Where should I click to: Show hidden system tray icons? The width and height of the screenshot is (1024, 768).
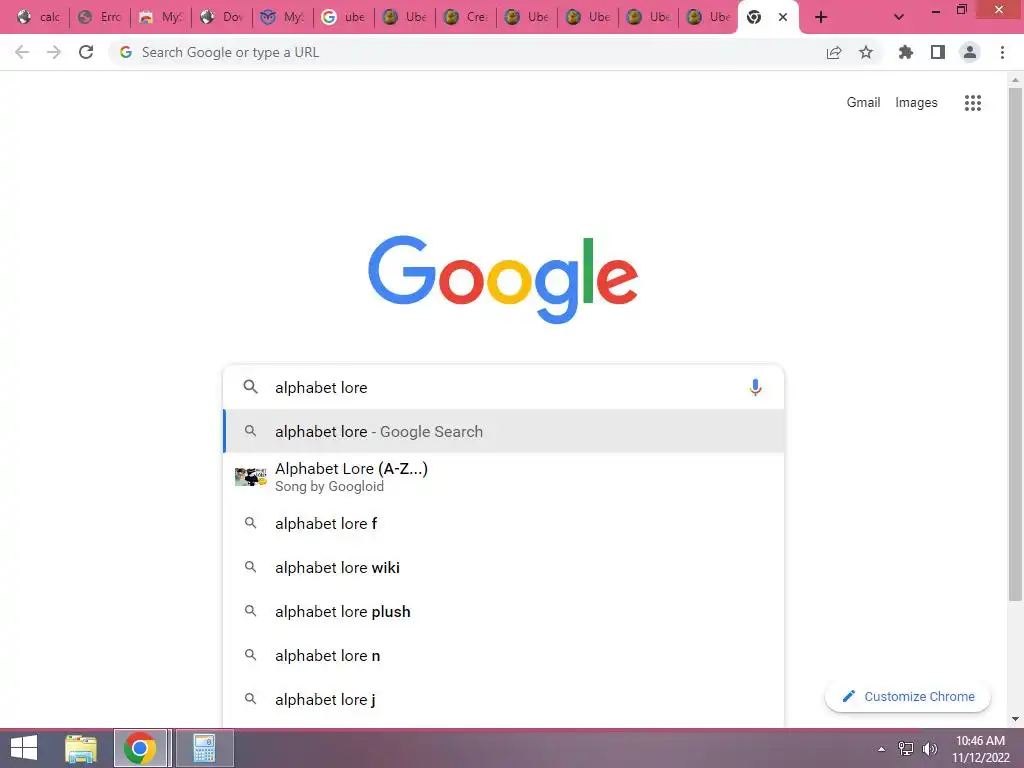(882, 749)
